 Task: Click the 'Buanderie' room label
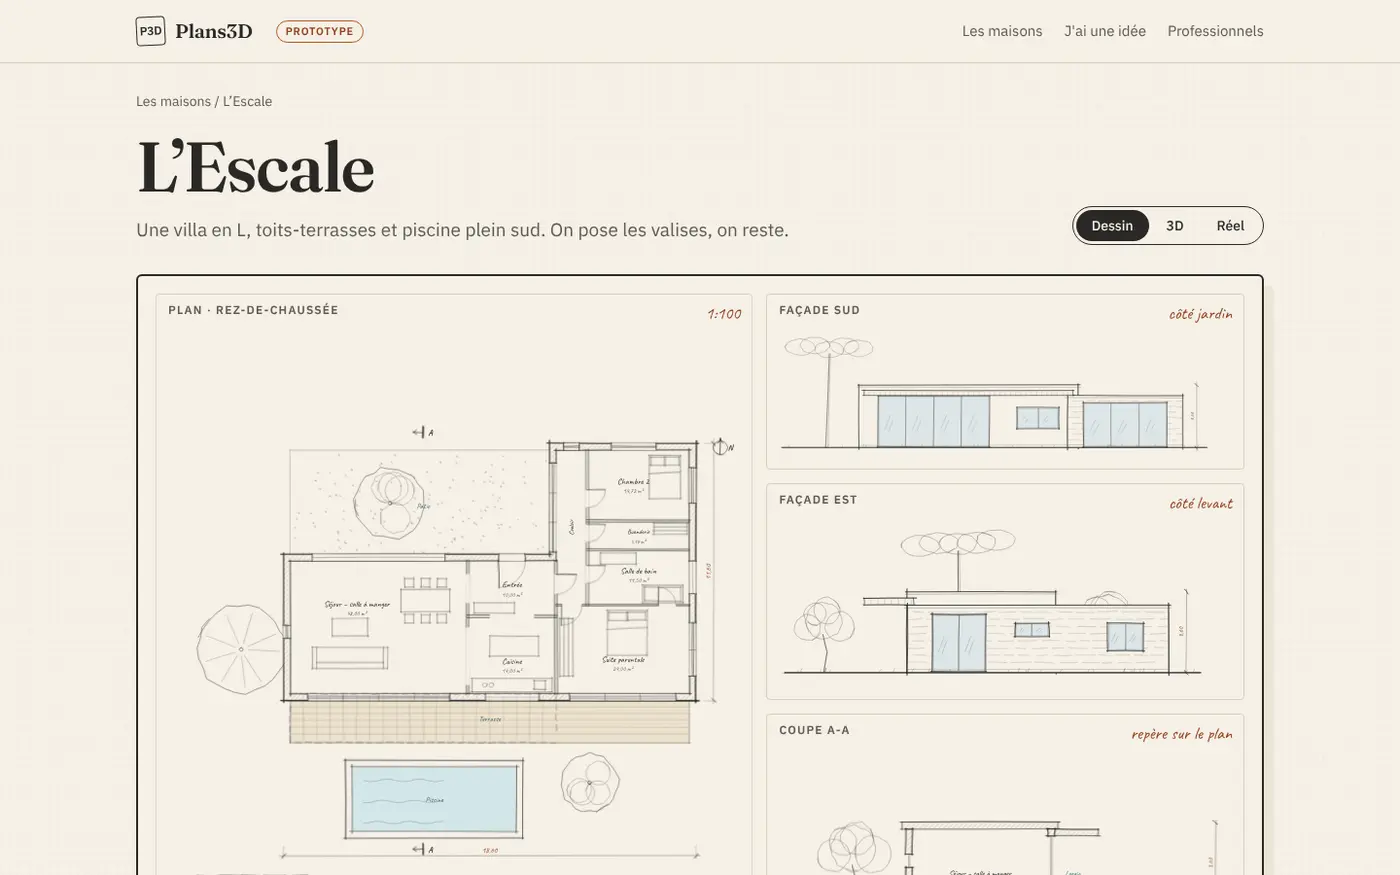tap(639, 532)
